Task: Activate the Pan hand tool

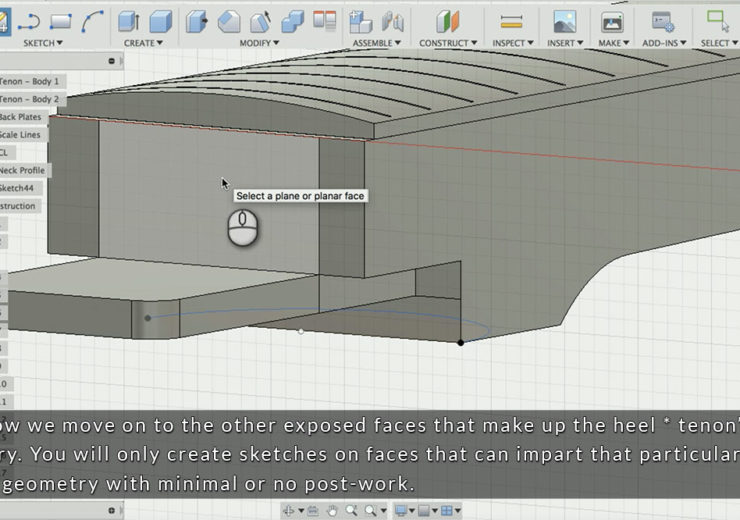Action: [332, 511]
